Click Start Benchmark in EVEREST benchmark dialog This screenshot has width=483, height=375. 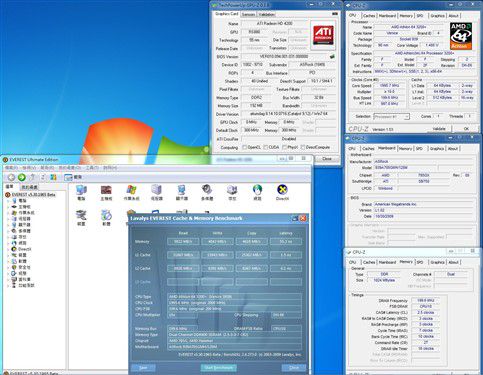[x=219, y=367]
